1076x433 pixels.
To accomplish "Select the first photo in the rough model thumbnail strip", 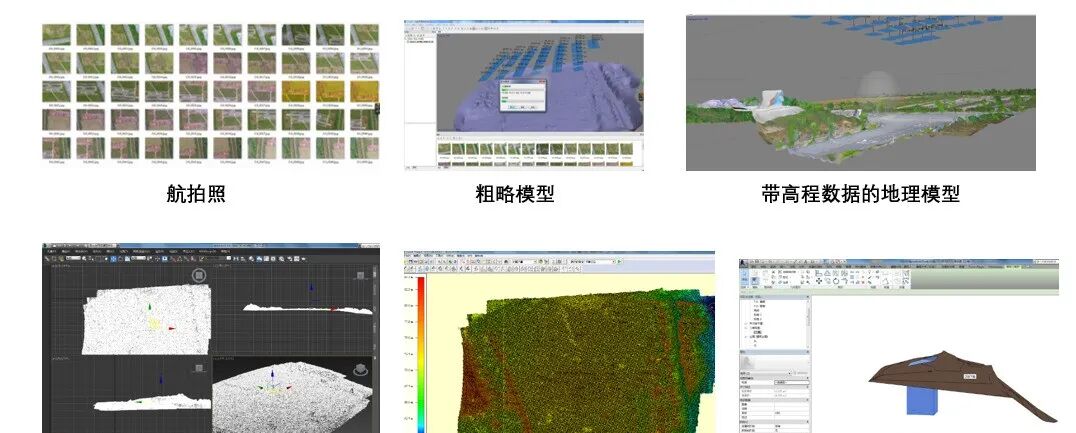I will (x=444, y=149).
